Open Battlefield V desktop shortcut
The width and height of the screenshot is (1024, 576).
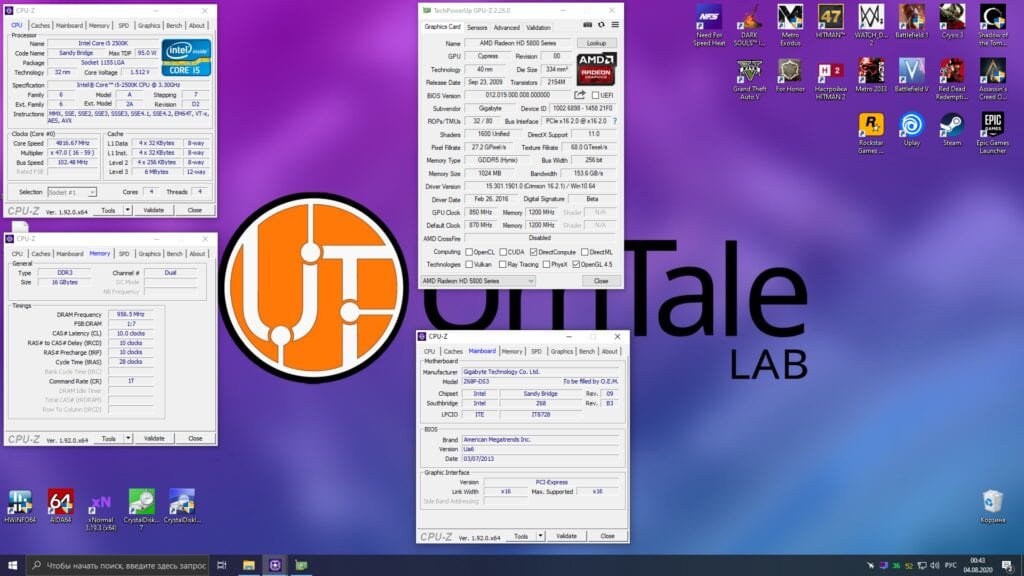pyautogui.click(x=911, y=76)
